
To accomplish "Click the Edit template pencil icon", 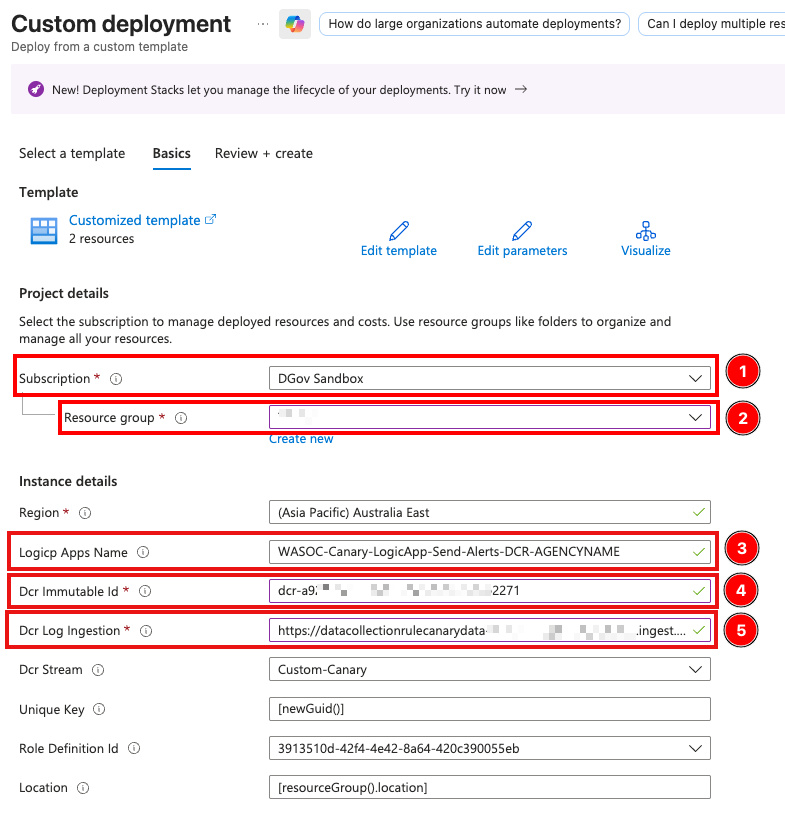I will click(x=398, y=230).
